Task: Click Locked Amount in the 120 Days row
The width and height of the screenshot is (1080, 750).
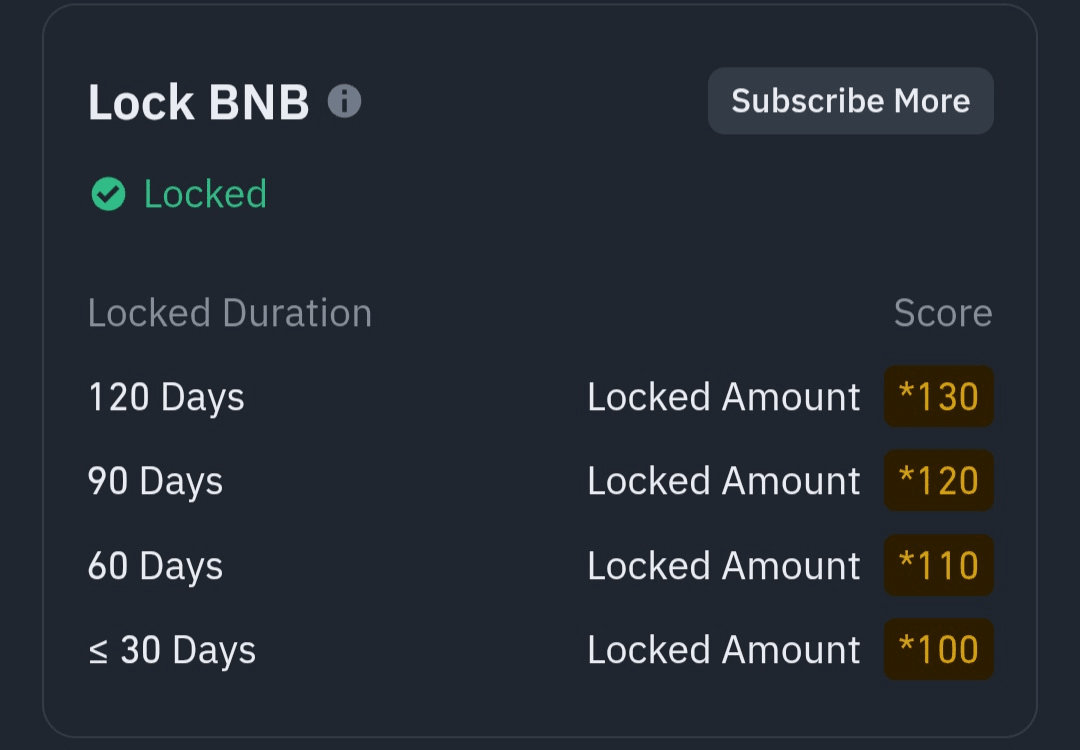Action: 723,397
